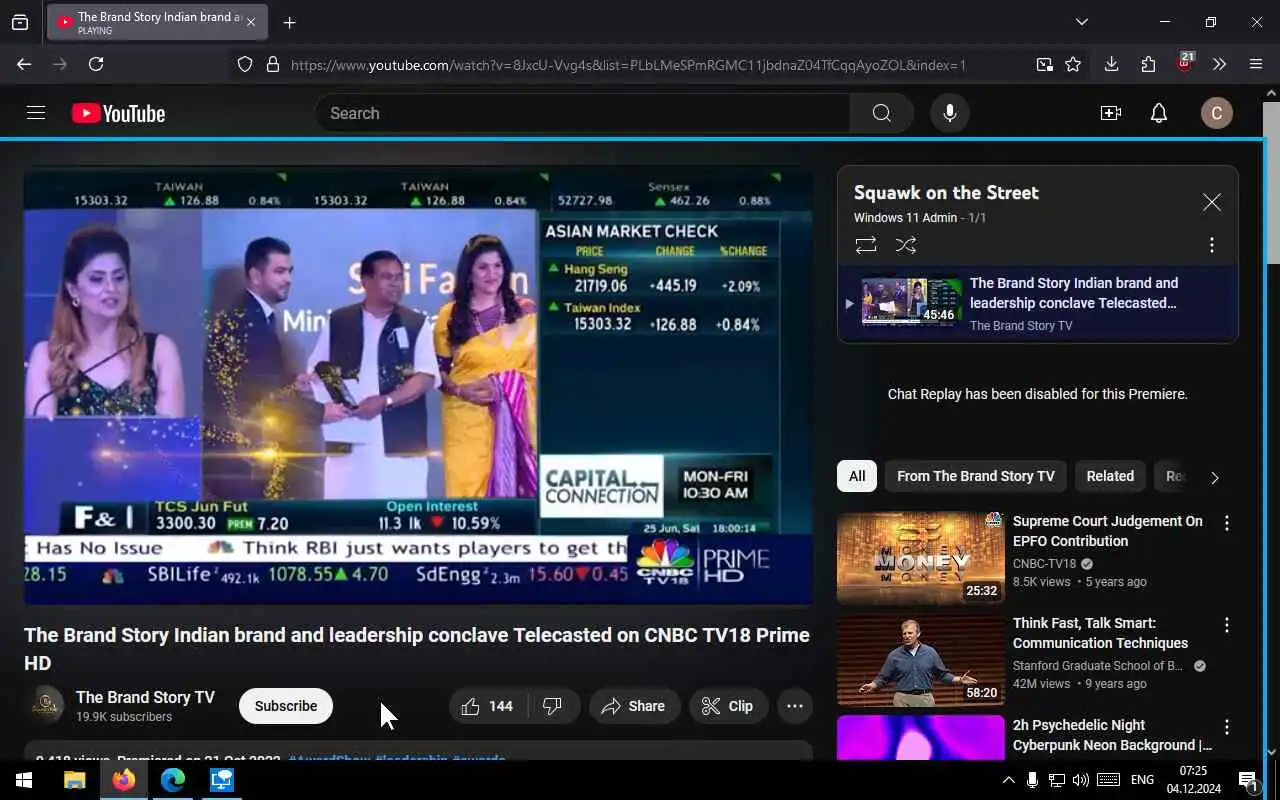Open the browser application menu
Viewport: 1280px width, 800px height.
(x=1256, y=64)
